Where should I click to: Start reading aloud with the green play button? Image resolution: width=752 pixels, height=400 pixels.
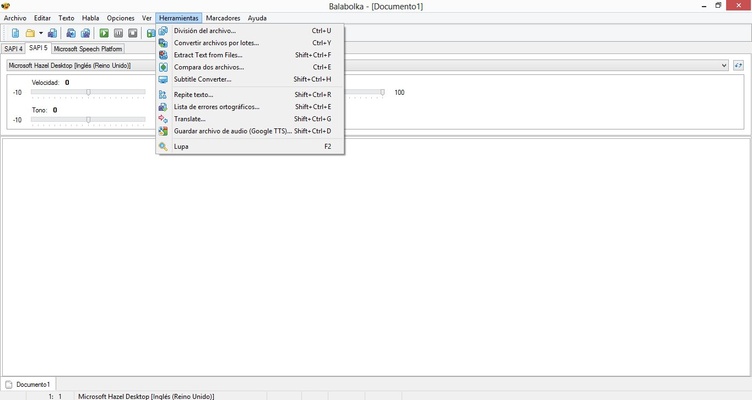click(x=104, y=33)
